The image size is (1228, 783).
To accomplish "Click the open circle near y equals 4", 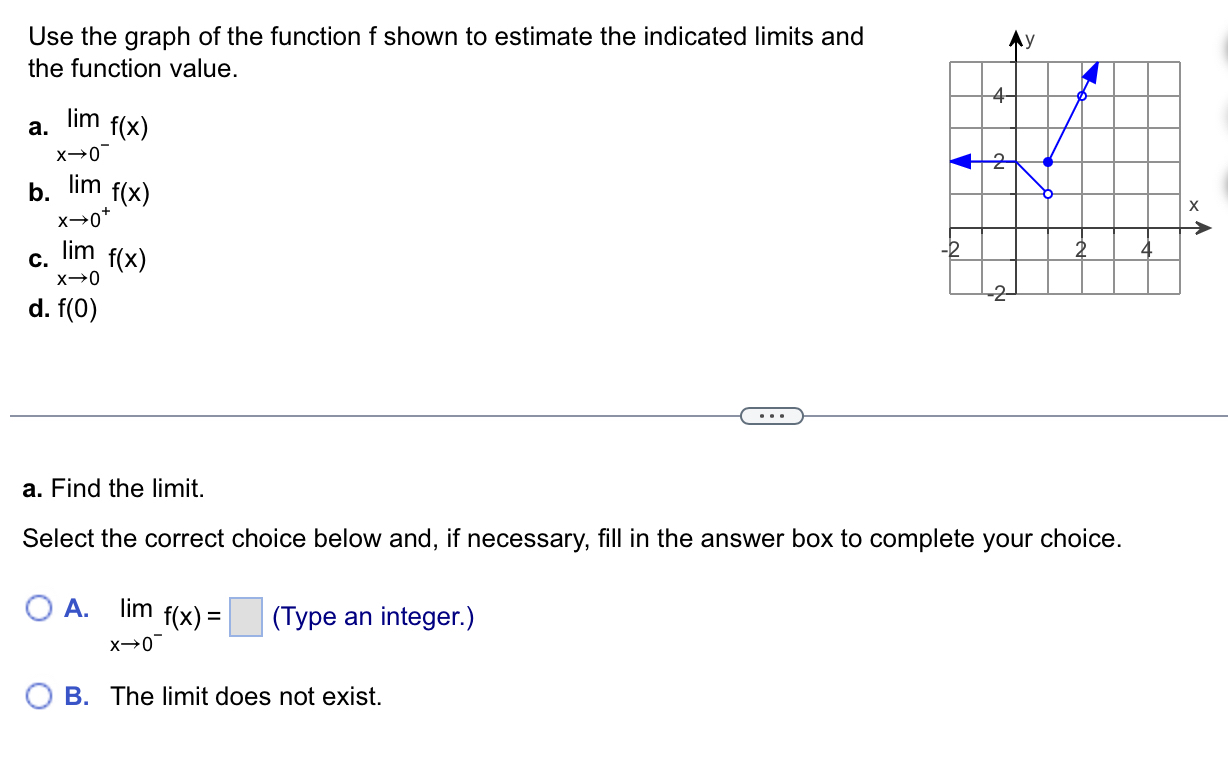I will coord(1082,96).
